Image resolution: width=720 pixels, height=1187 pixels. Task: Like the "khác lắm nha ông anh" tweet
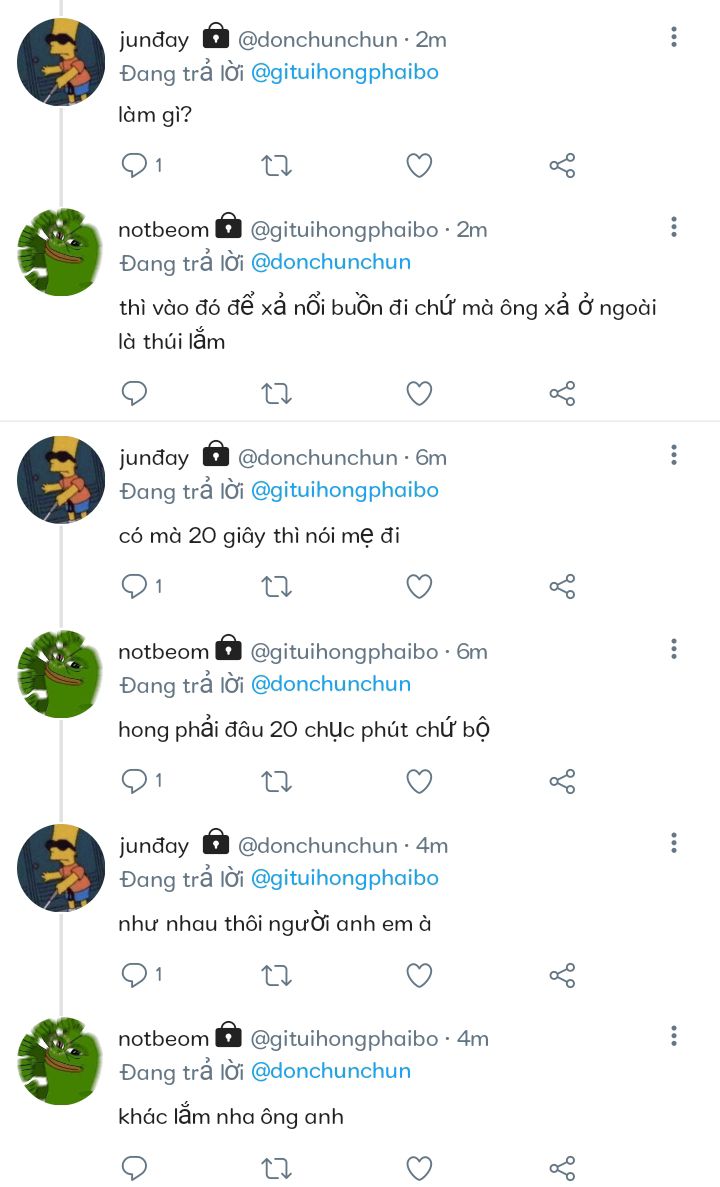(x=419, y=1167)
